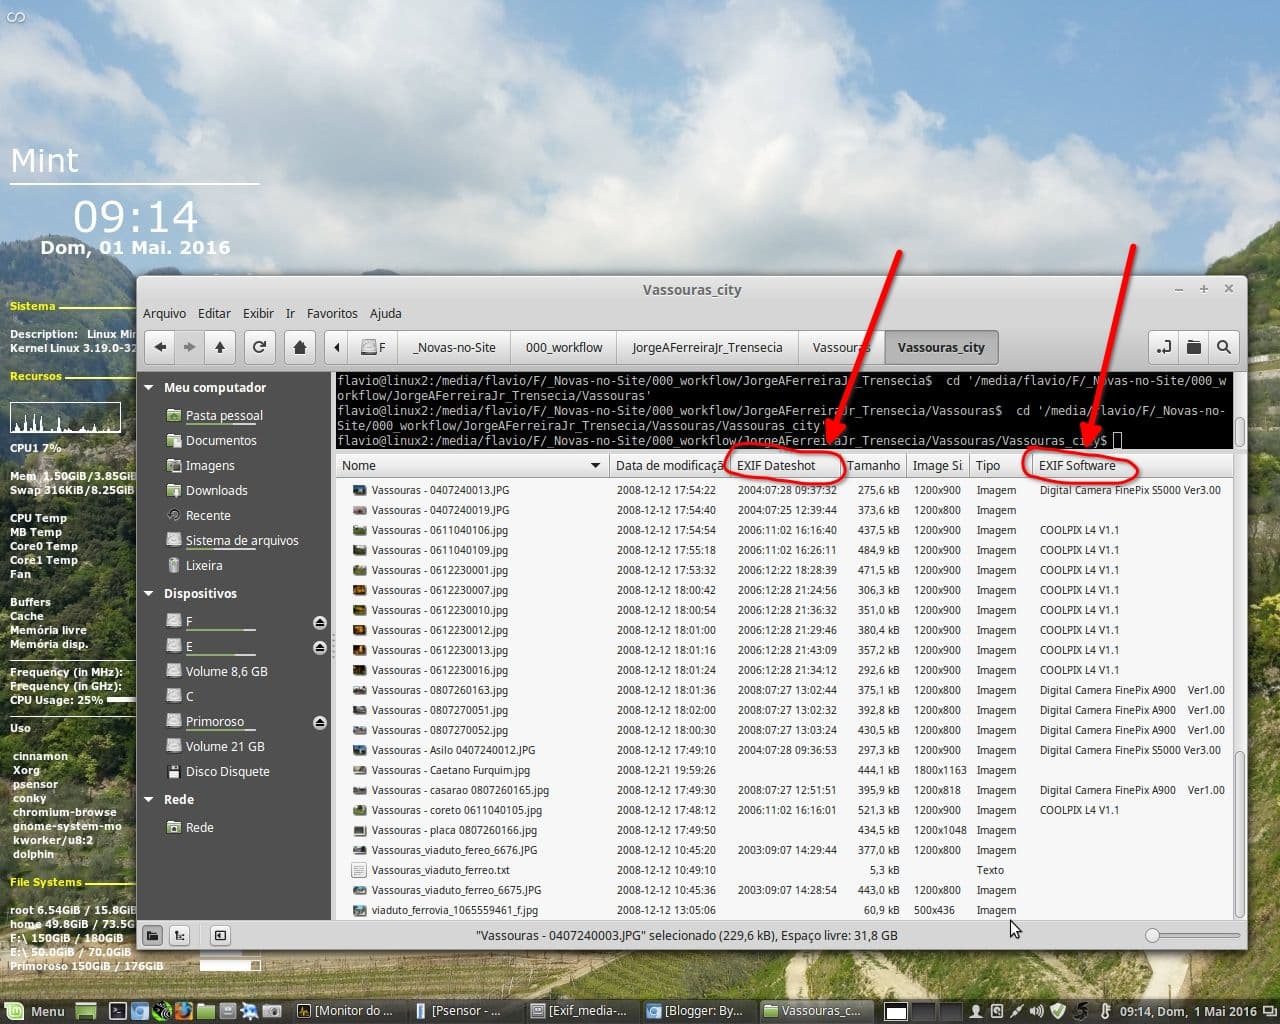Adjust the icon zoom slider in status bar
This screenshot has width=1280, height=1024.
[x=1193, y=935]
